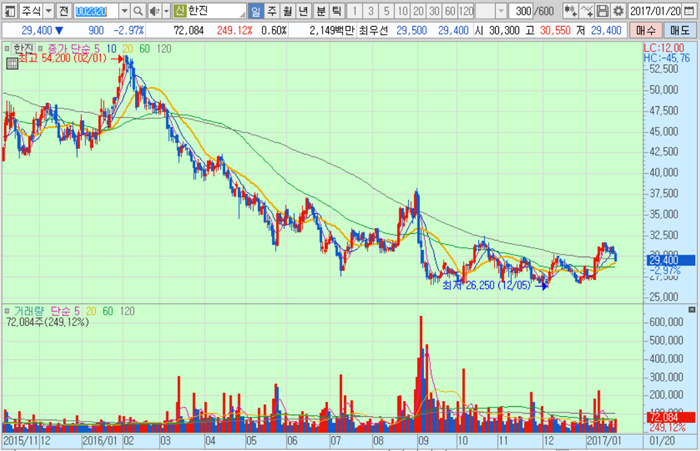Click the stock search magnifier icon

point(139,11)
